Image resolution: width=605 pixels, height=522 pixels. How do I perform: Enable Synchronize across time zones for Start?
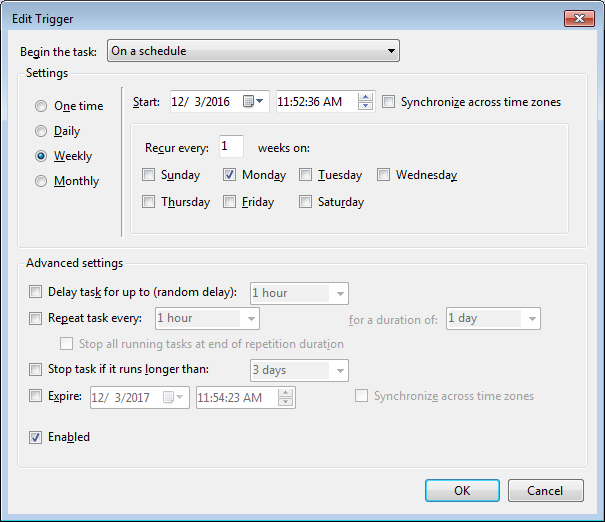(388, 102)
